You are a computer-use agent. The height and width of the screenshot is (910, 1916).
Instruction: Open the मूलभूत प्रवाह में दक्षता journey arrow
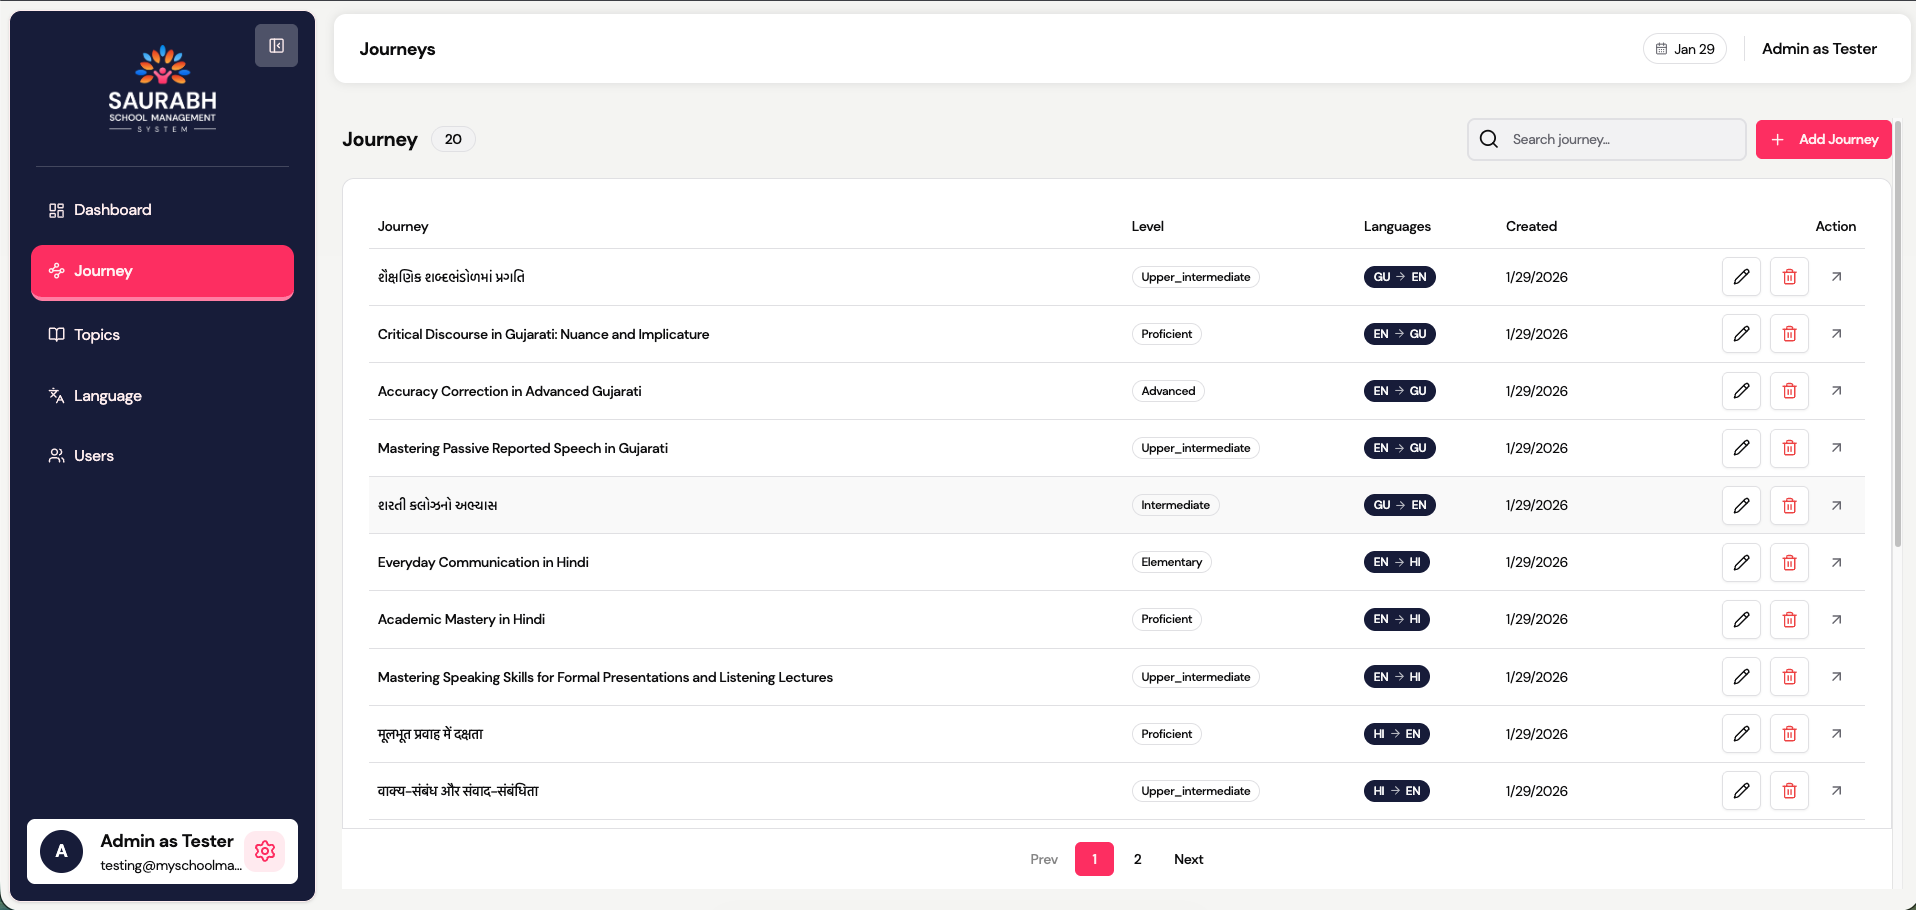click(x=1836, y=734)
